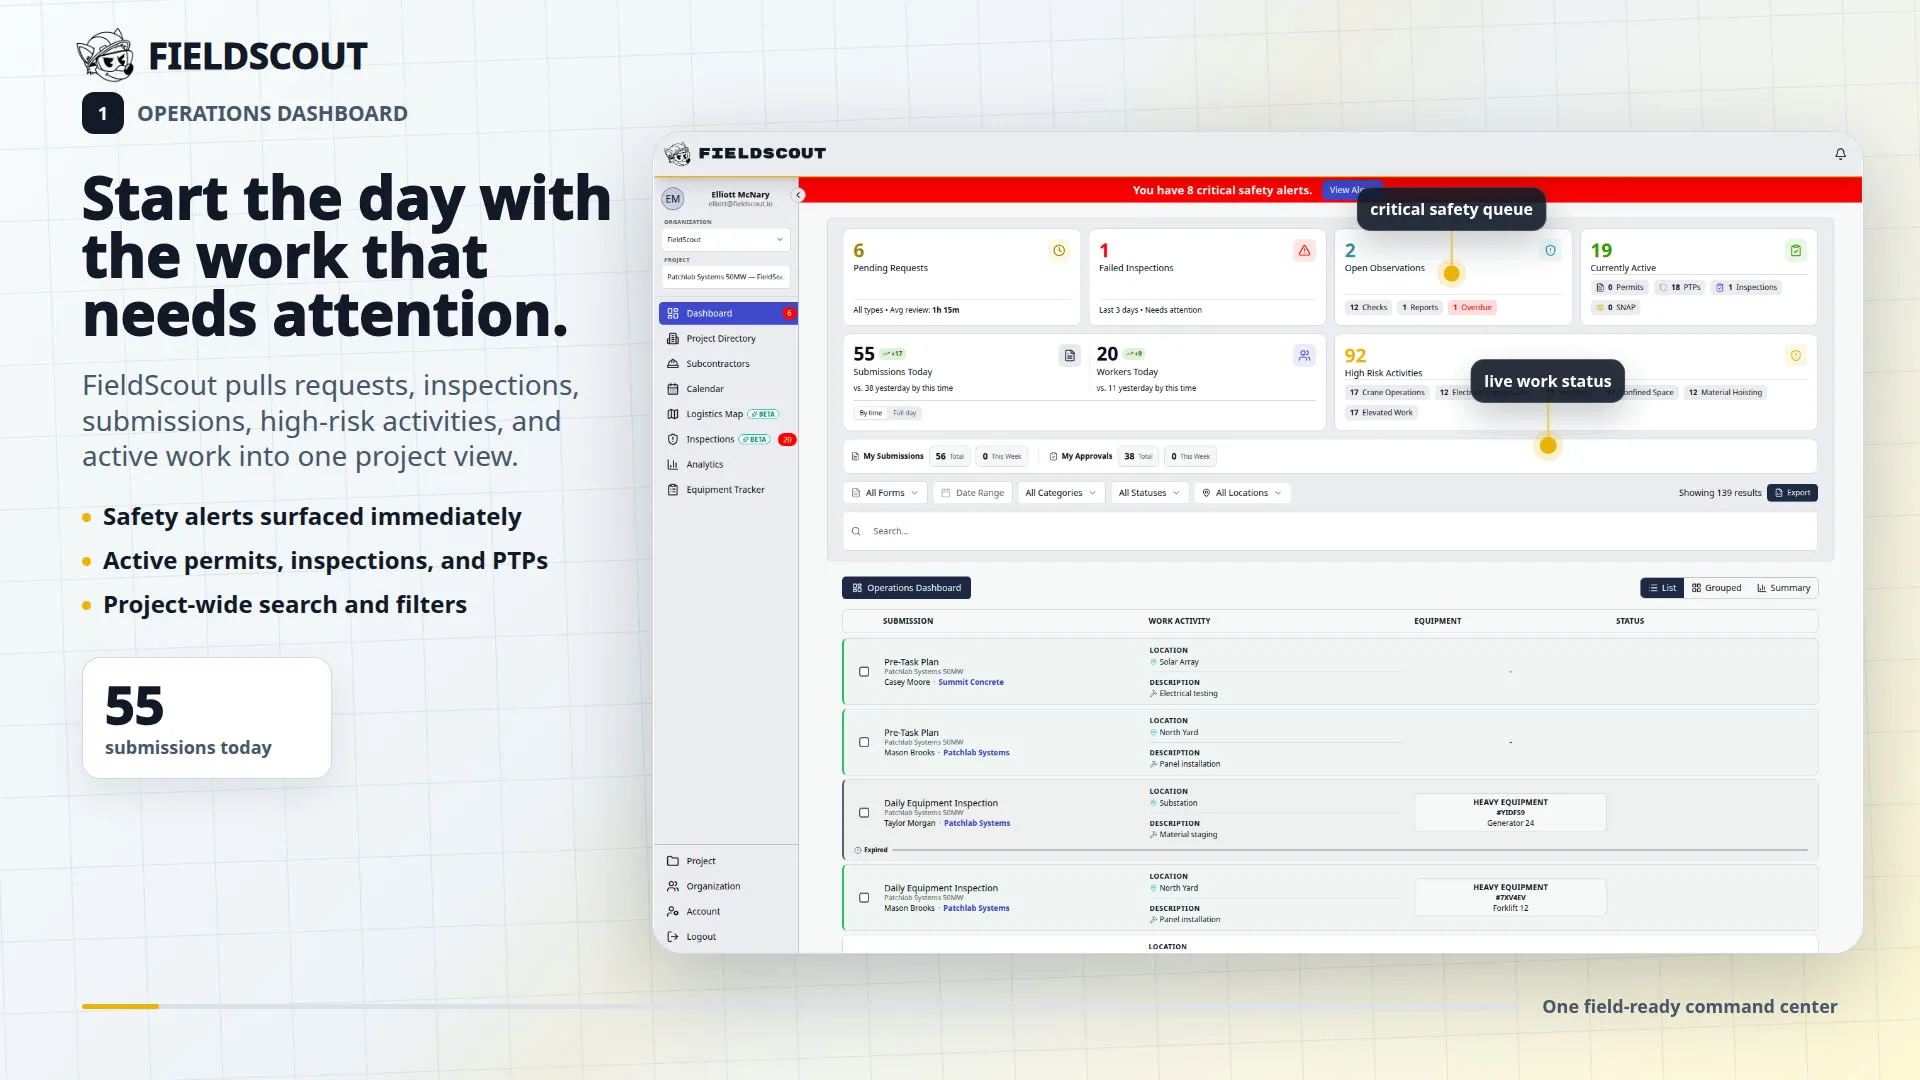Viewport: 1920px width, 1080px height.
Task: Go to Subcontractors page
Action: coord(728,364)
